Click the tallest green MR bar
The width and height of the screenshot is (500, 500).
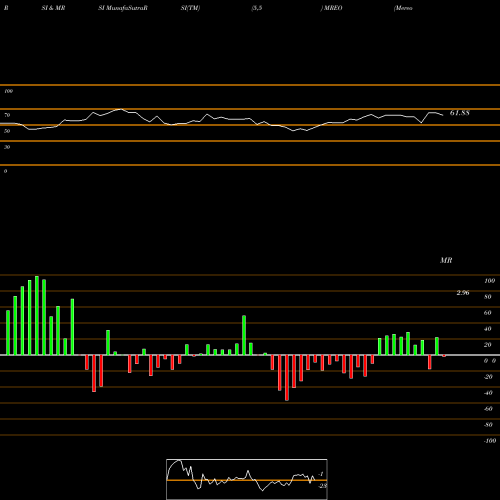37,315
